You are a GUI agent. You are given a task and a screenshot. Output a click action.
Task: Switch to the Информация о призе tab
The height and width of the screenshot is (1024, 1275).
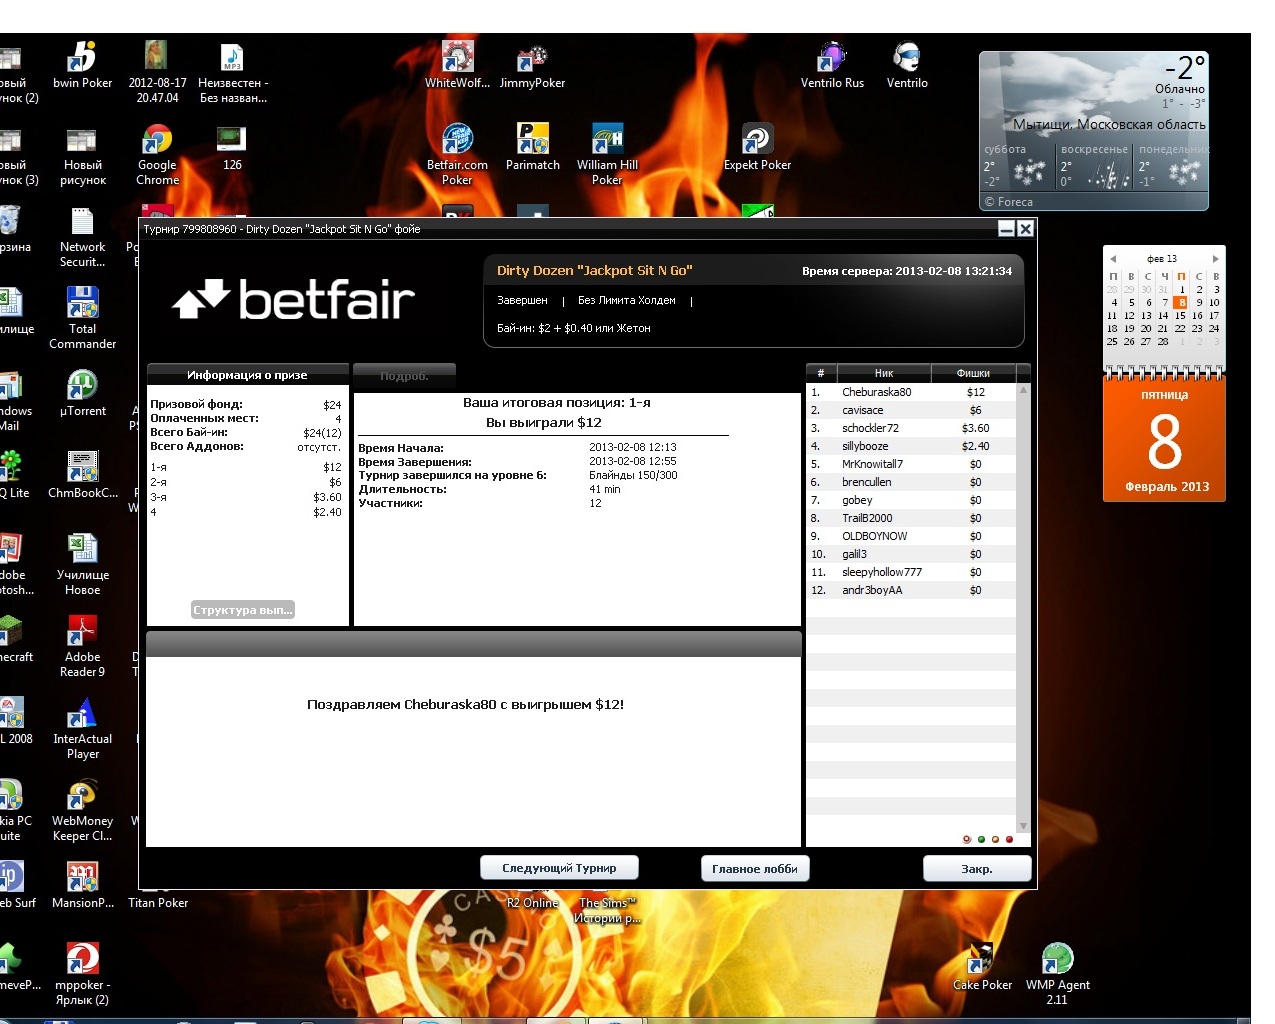(x=247, y=375)
